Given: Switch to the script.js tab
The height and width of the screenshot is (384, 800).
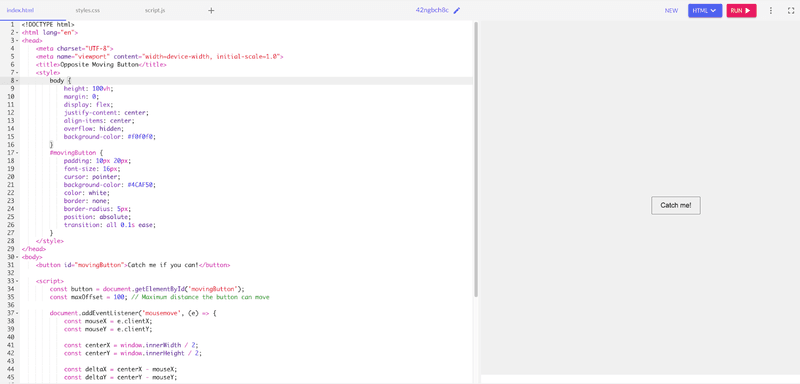Looking at the screenshot, I should pos(155,10).
